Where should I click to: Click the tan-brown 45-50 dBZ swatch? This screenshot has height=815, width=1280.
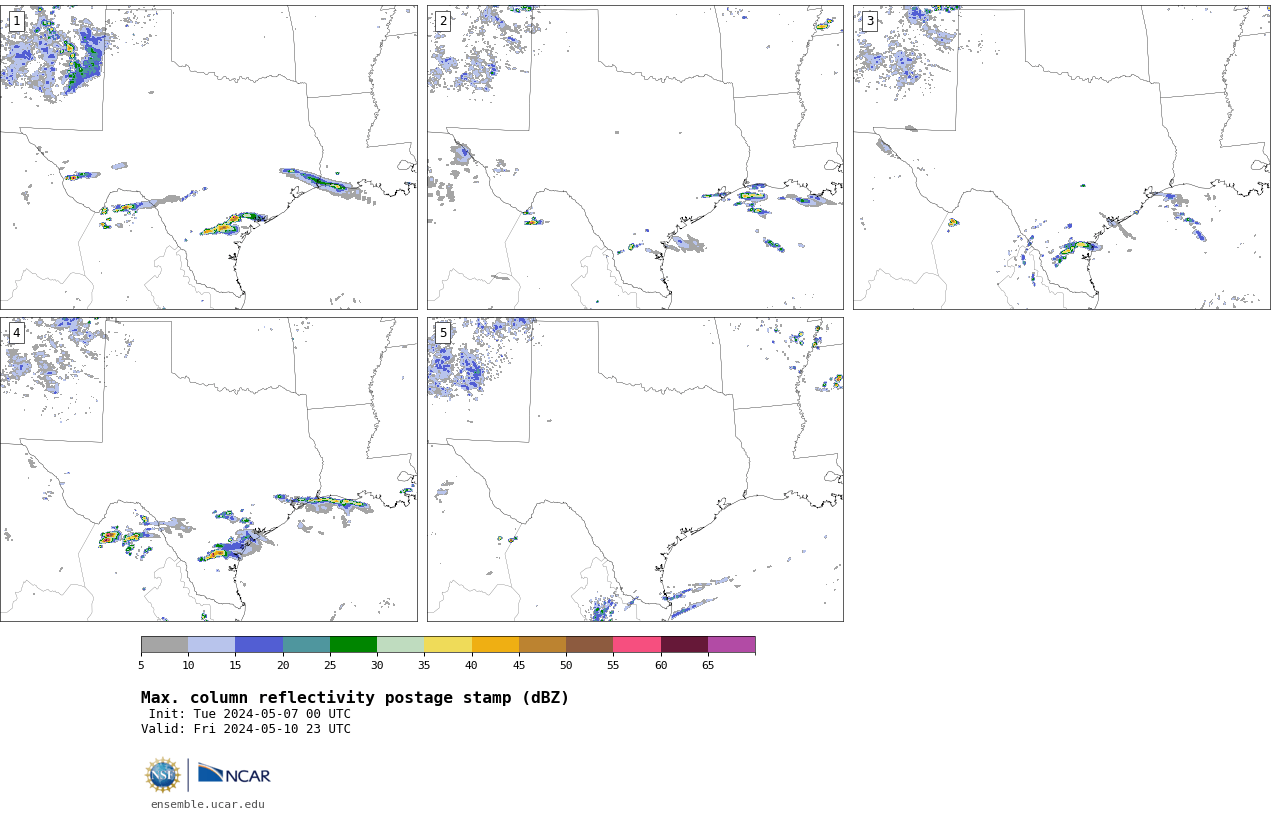click(542, 644)
